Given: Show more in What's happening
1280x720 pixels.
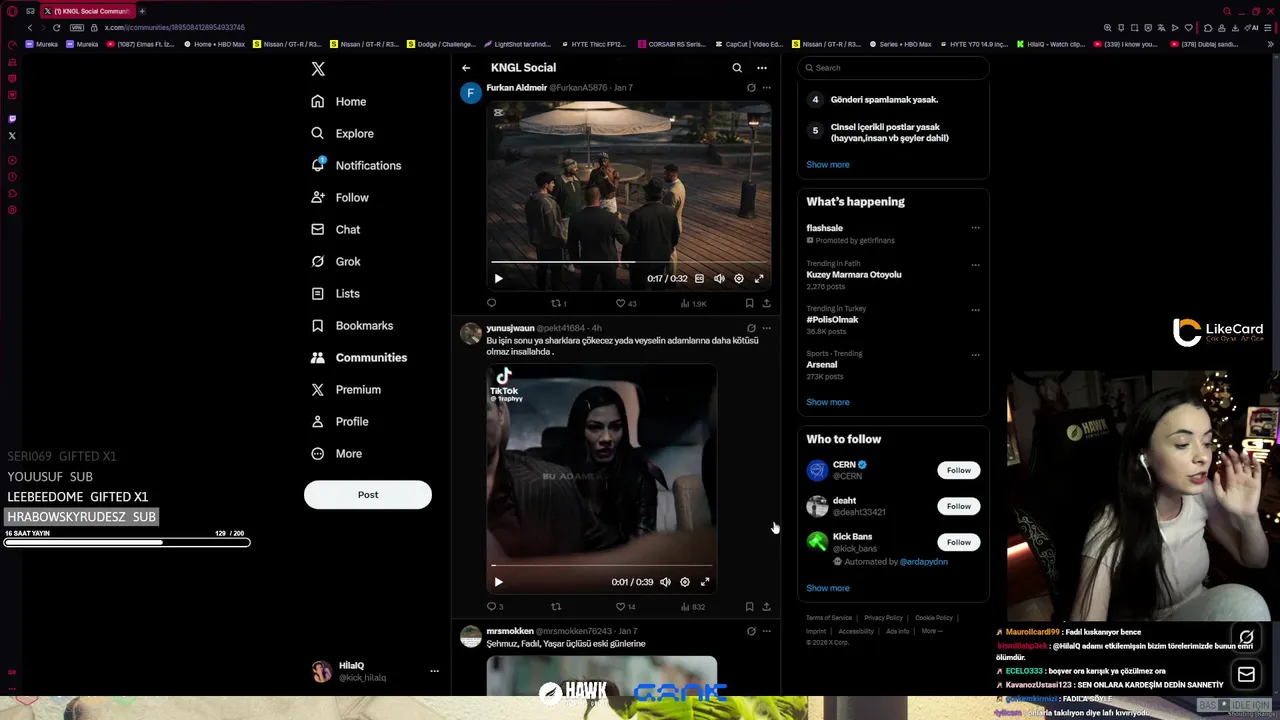Looking at the screenshot, I should tap(828, 402).
